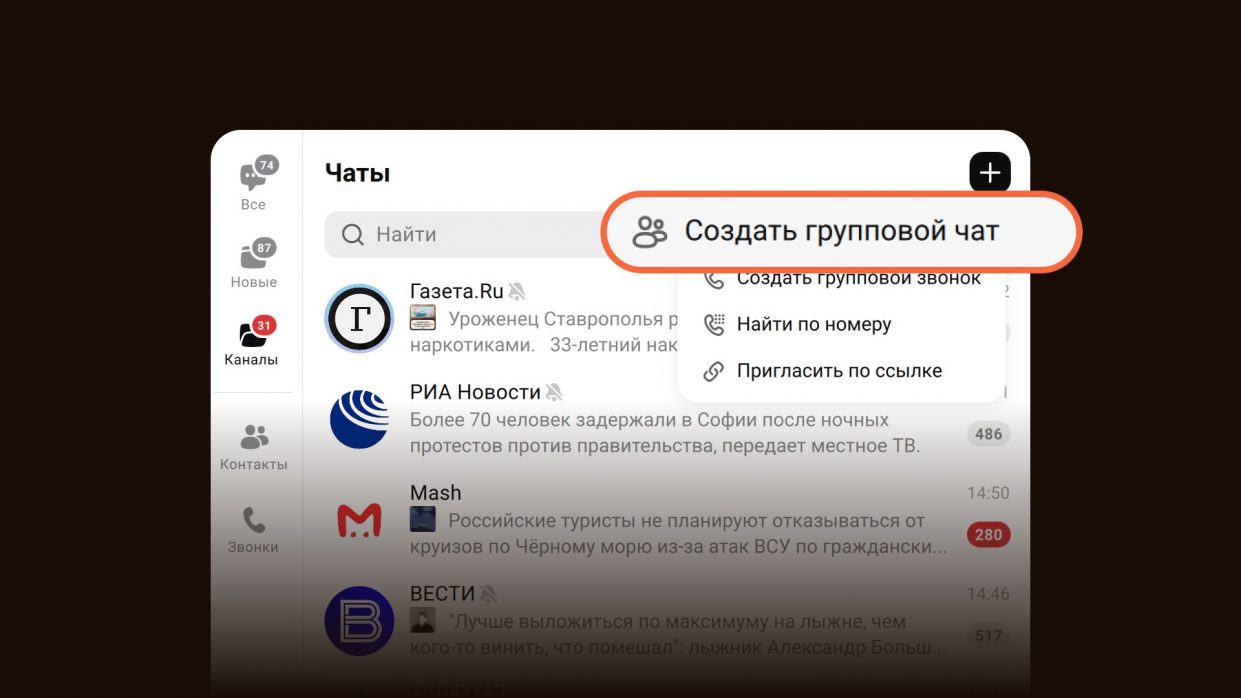Click the phone icon beside Найти по номеру
This screenshot has width=1241, height=698.
pos(713,324)
